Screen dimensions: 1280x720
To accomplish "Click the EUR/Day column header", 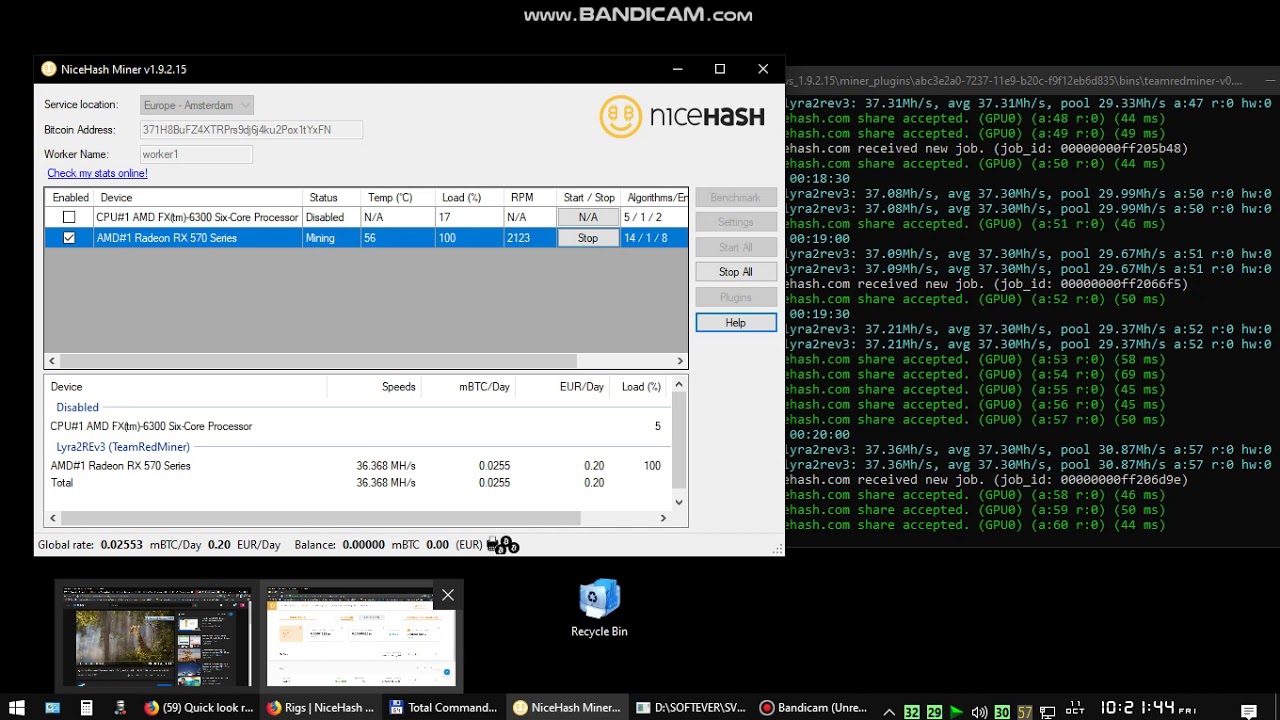I will 563,387.
